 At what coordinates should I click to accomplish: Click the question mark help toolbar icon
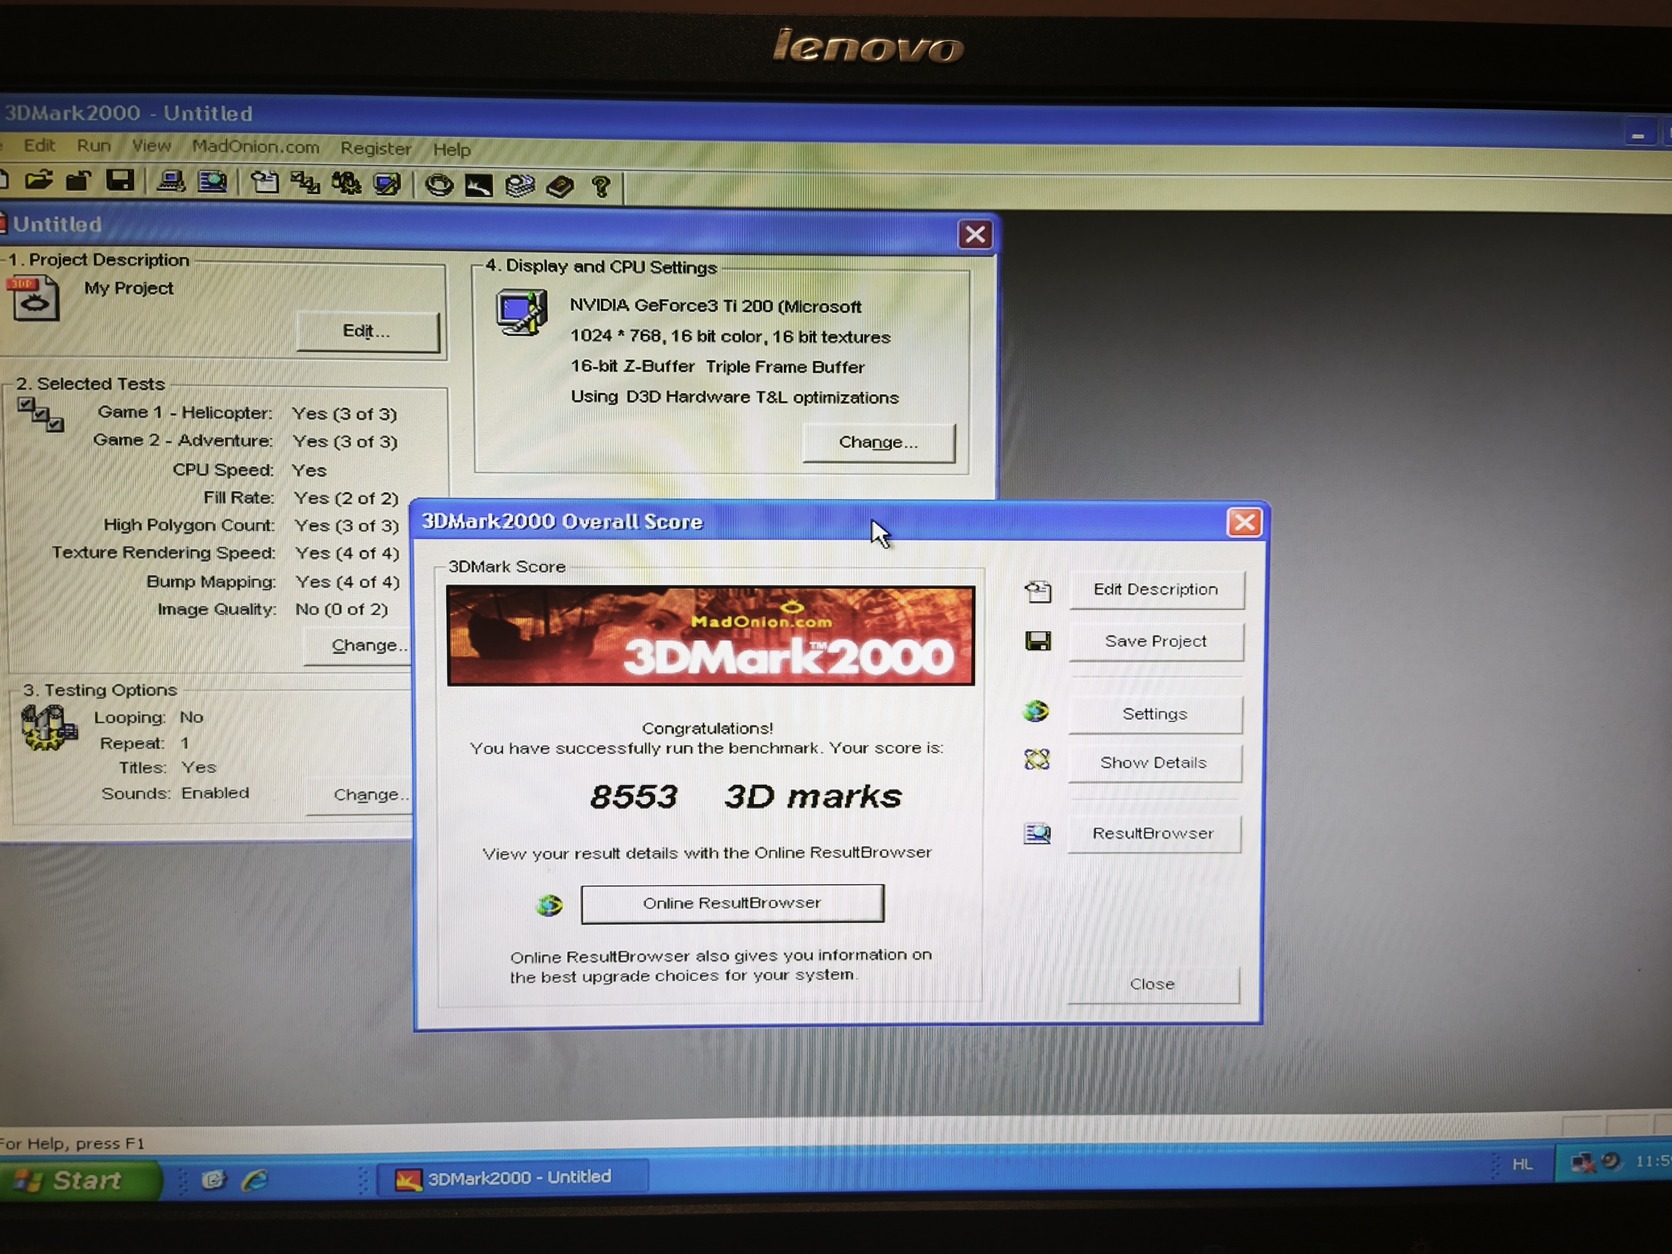point(601,187)
